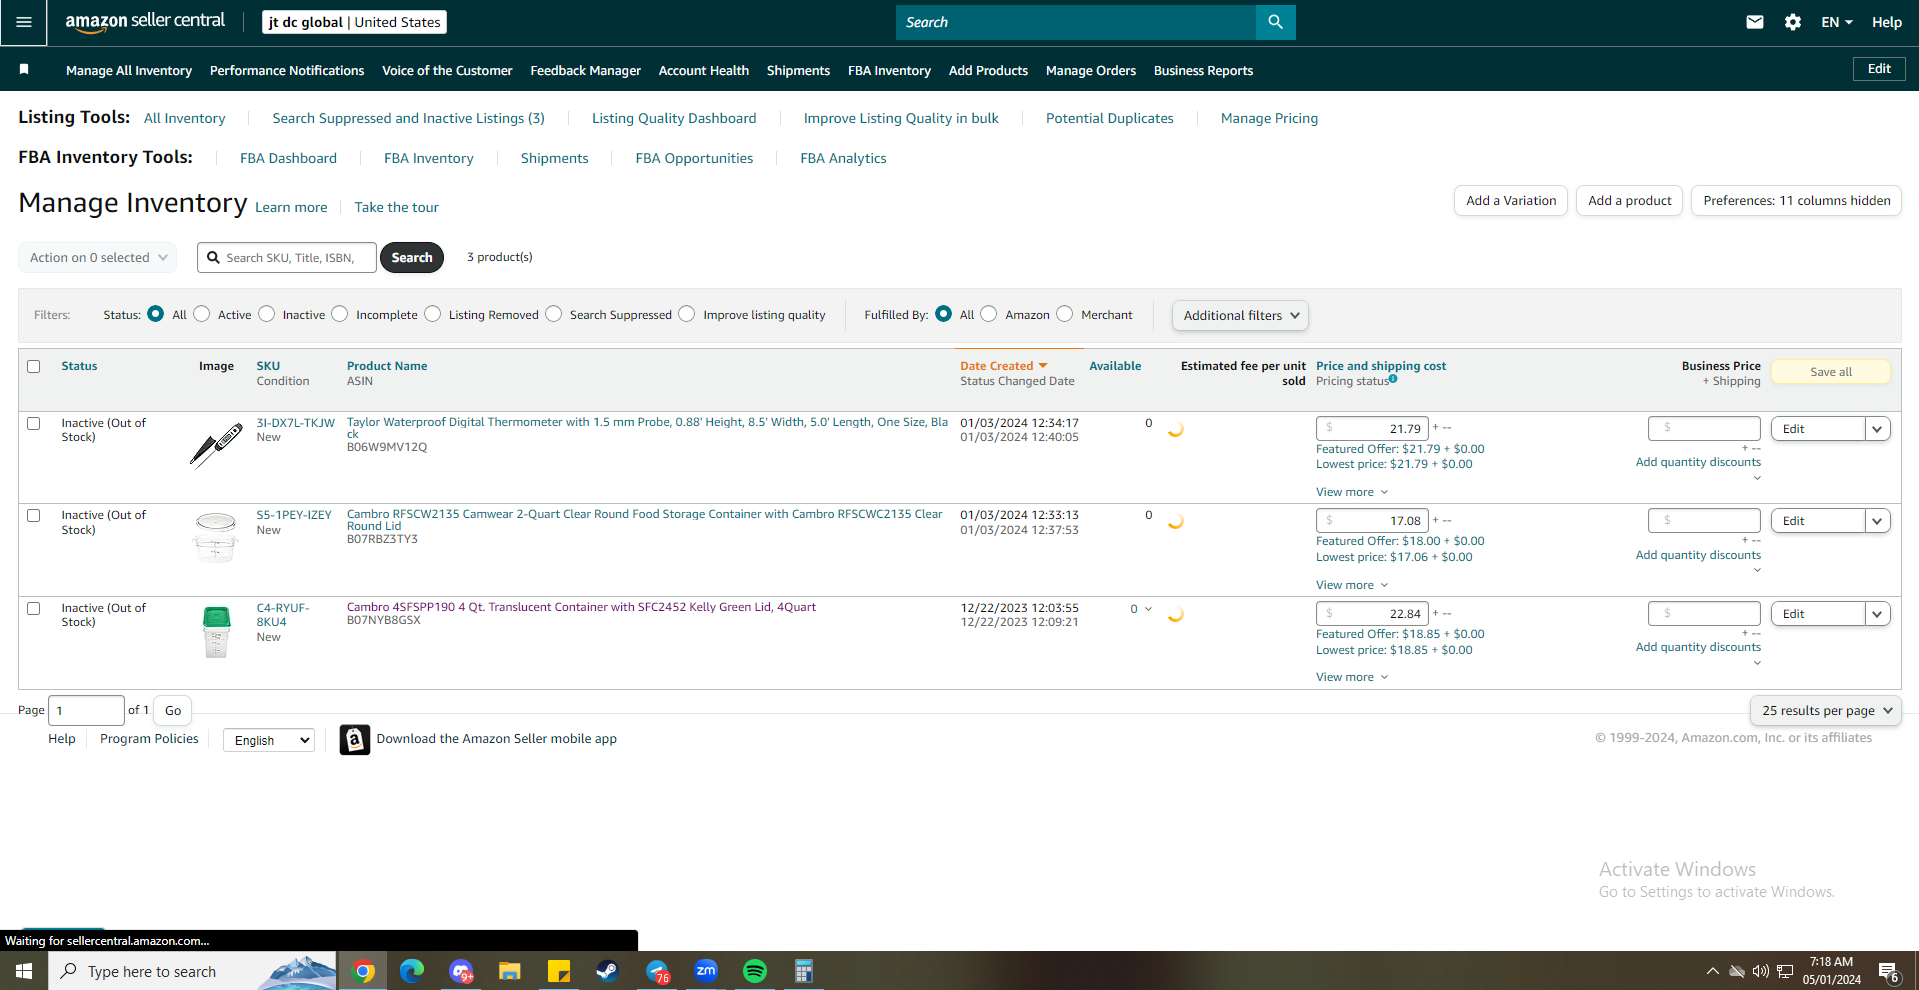This screenshot has width=1919, height=990.
Task: Open the FBA Dashboard link
Action: [x=288, y=158]
